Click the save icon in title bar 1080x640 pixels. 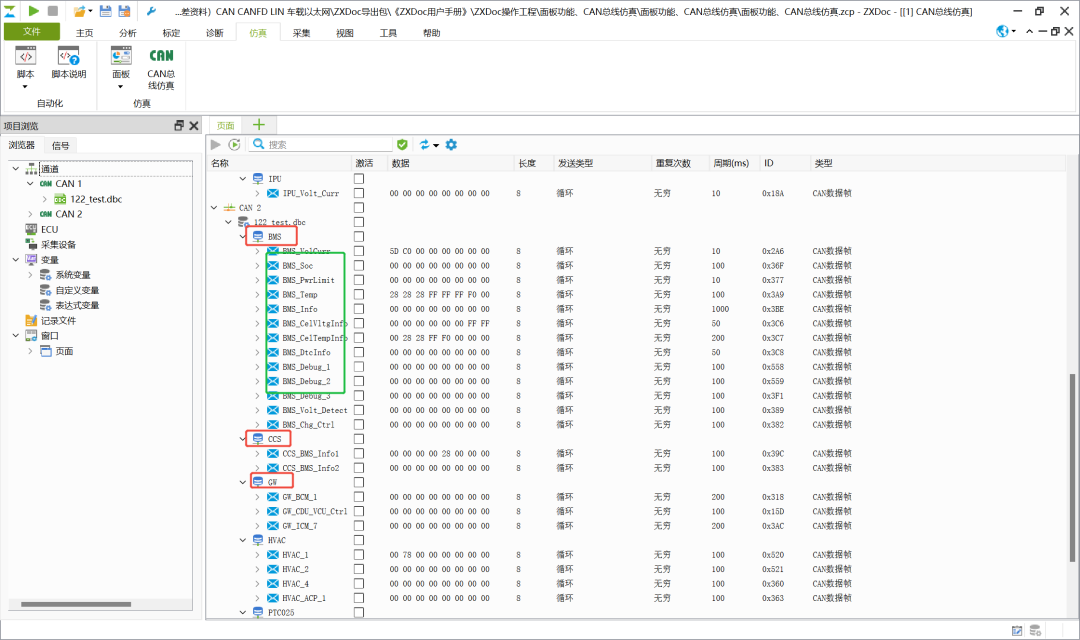pos(105,11)
